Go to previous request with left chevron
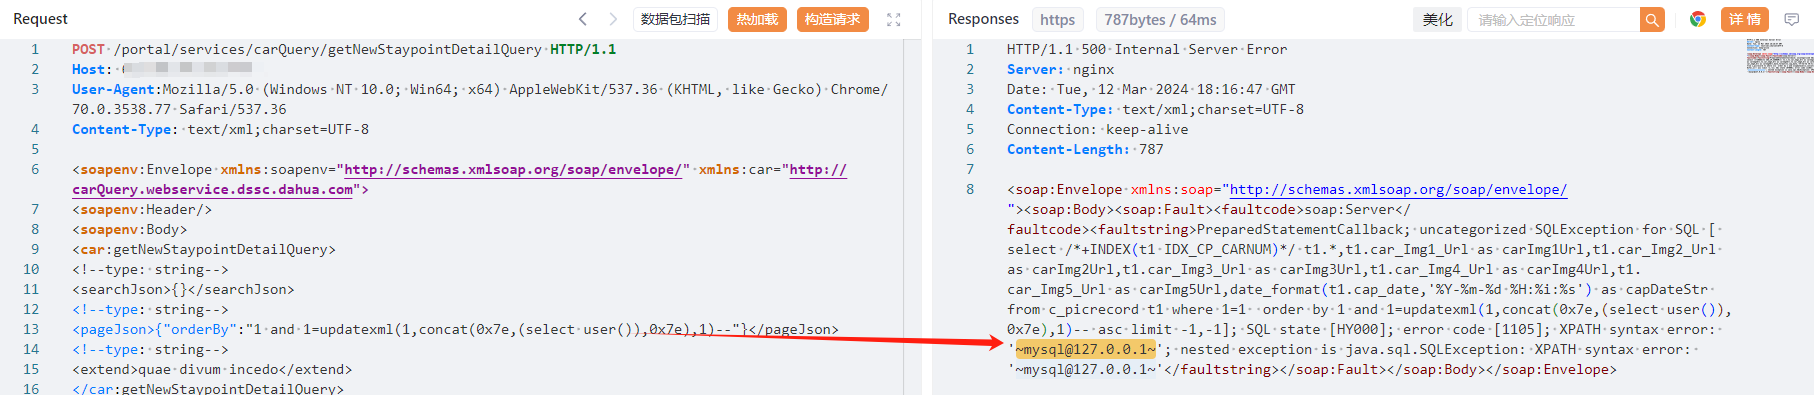The width and height of the screenshot is (1814, 395). pos(583,19)
